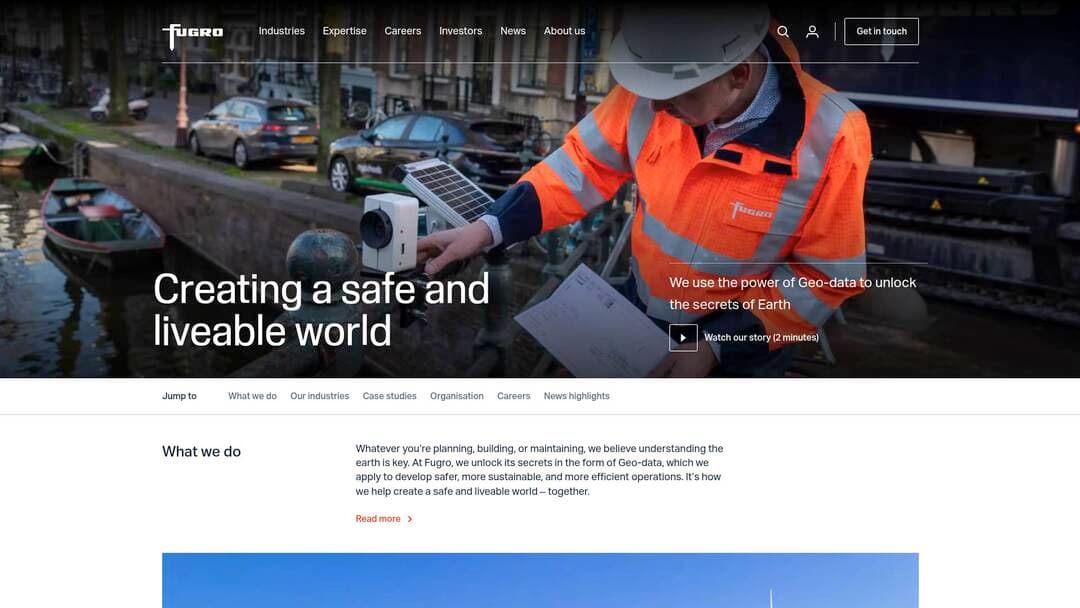This screenshot has width=1080, height=608.
Task: Jump to the News highlights section
Action: (x=576, y=395)
